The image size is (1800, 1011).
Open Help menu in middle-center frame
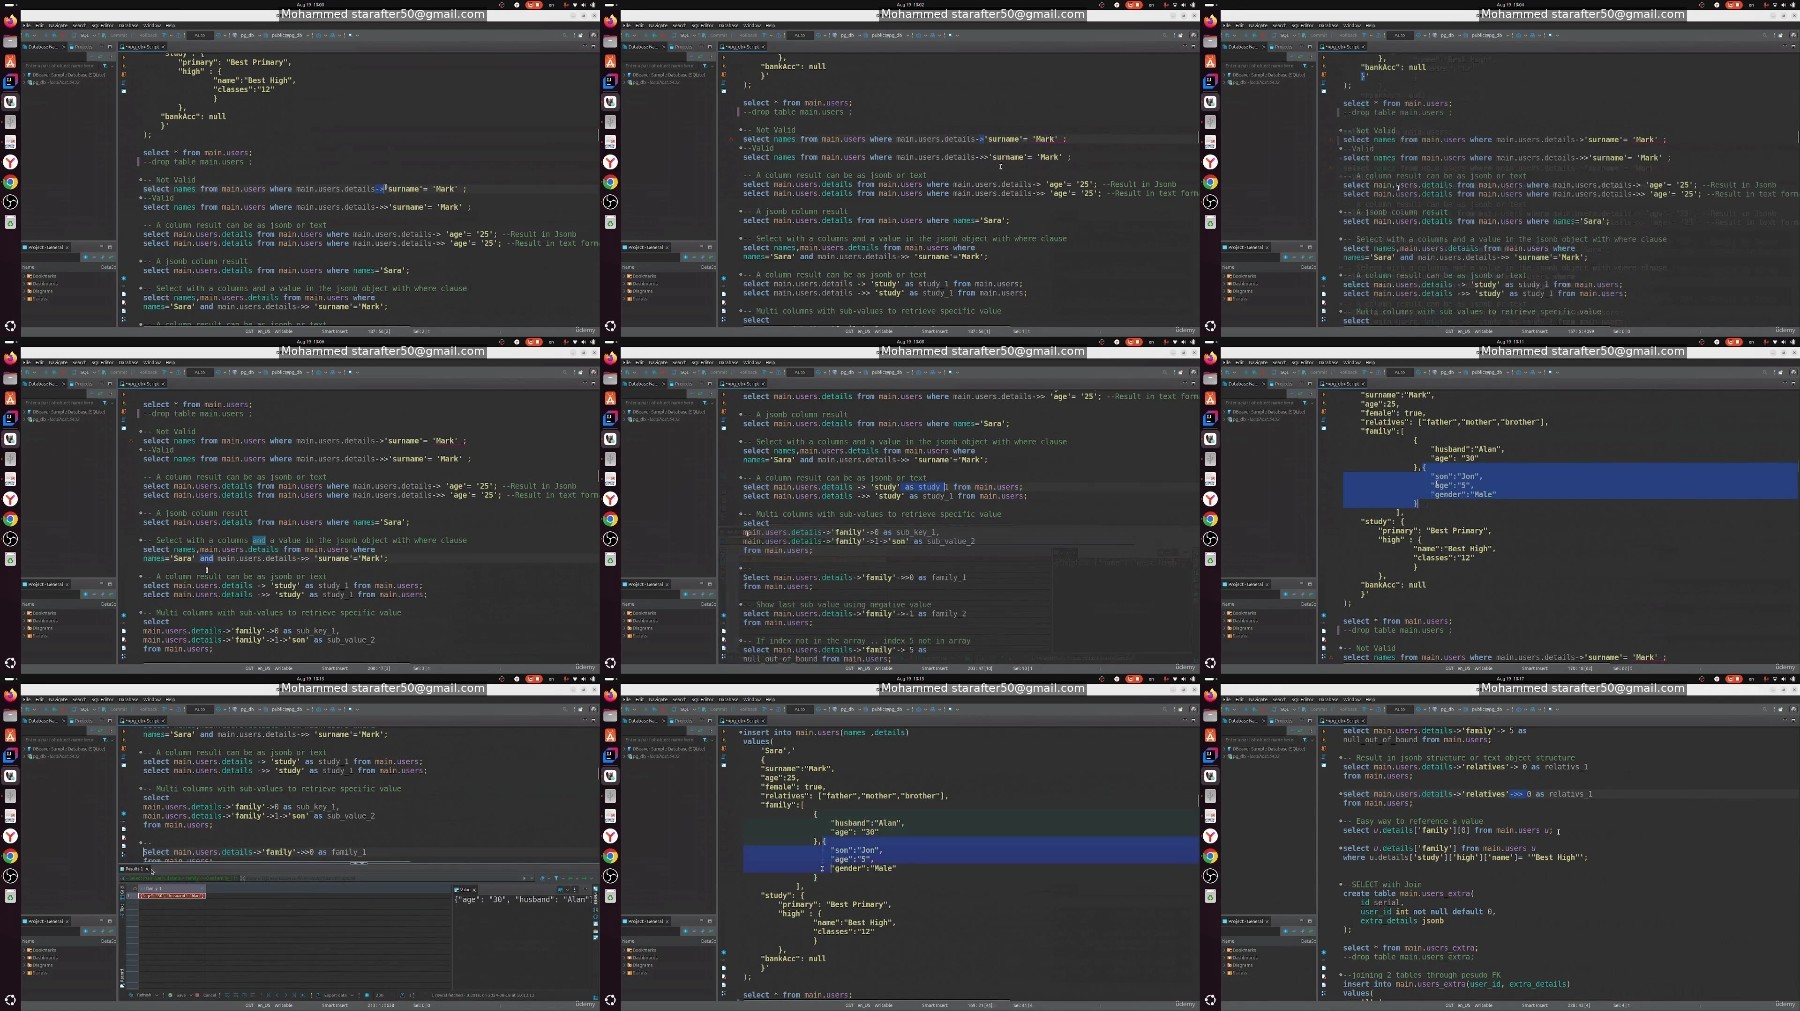coord(769,362)
